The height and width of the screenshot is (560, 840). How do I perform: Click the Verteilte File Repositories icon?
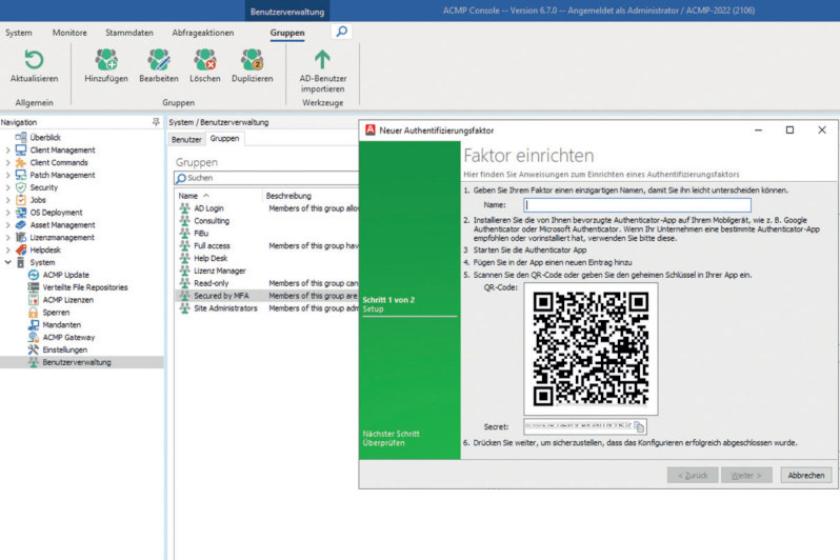33,287
